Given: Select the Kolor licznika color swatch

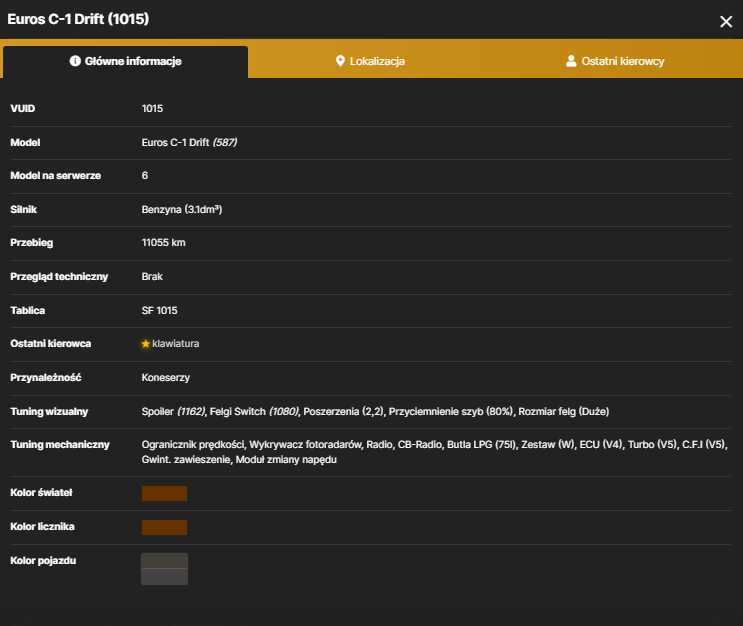Looking at the screenshot, I should click(164, 527).
